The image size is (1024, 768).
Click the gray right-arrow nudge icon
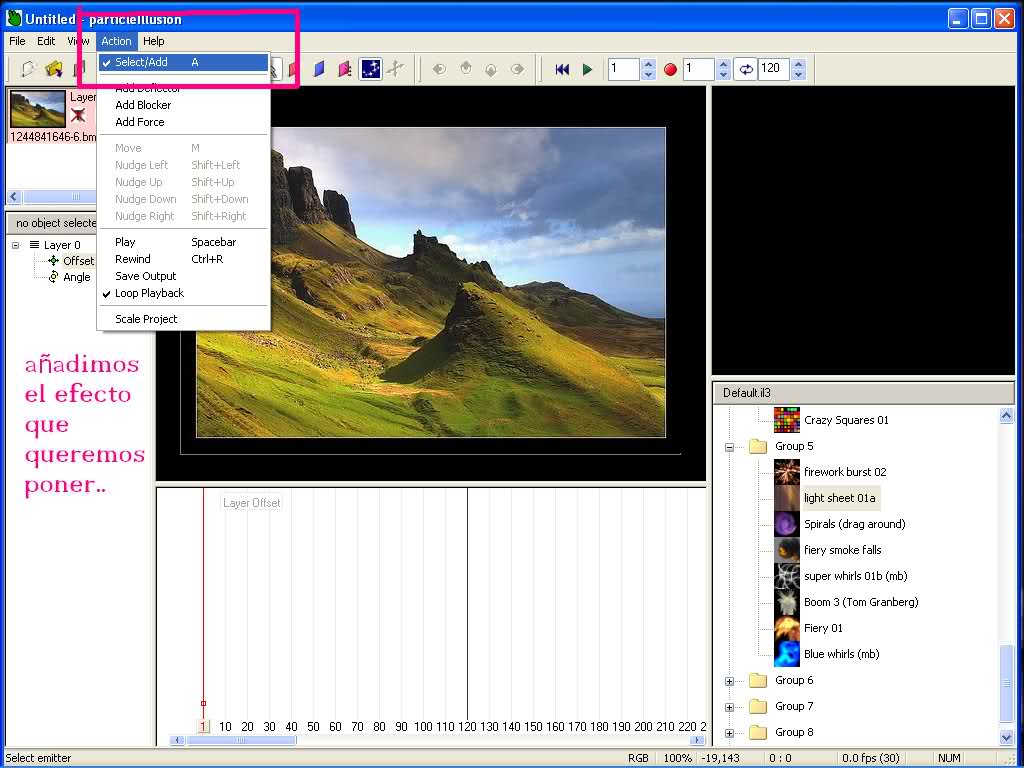517,69
